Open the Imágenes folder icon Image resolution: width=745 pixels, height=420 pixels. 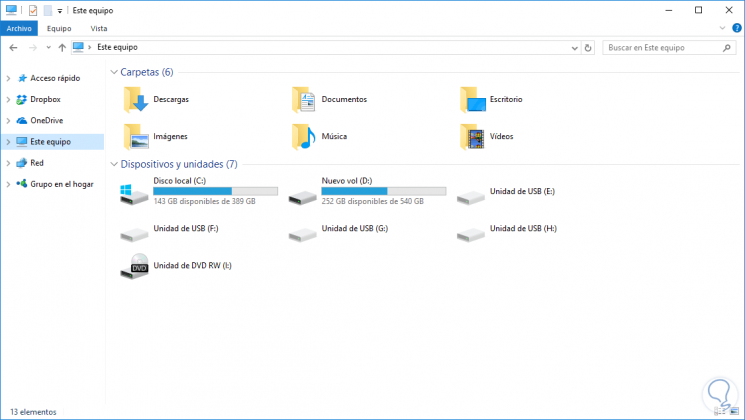pos(136,137)
